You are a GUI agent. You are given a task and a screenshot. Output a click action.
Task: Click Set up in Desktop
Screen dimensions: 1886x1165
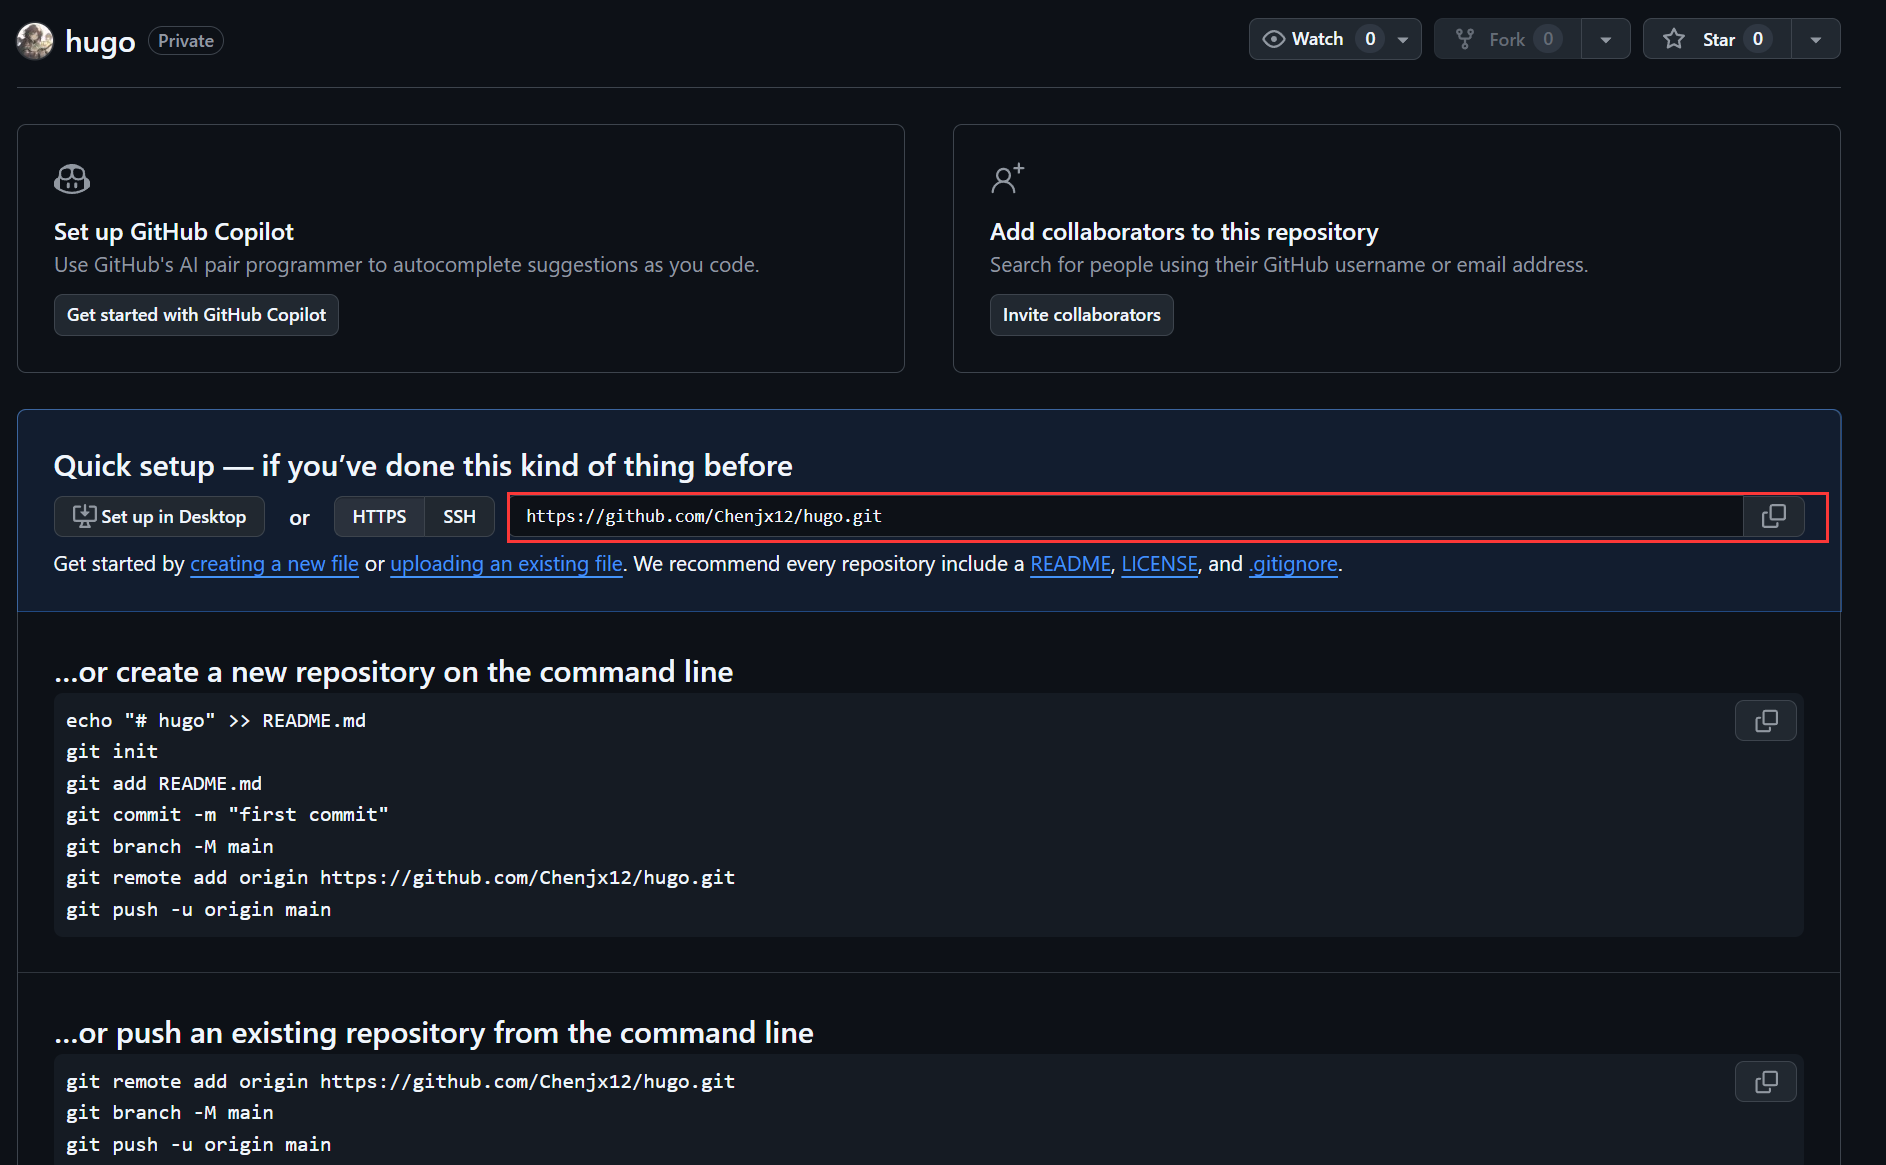pos(159,517)
